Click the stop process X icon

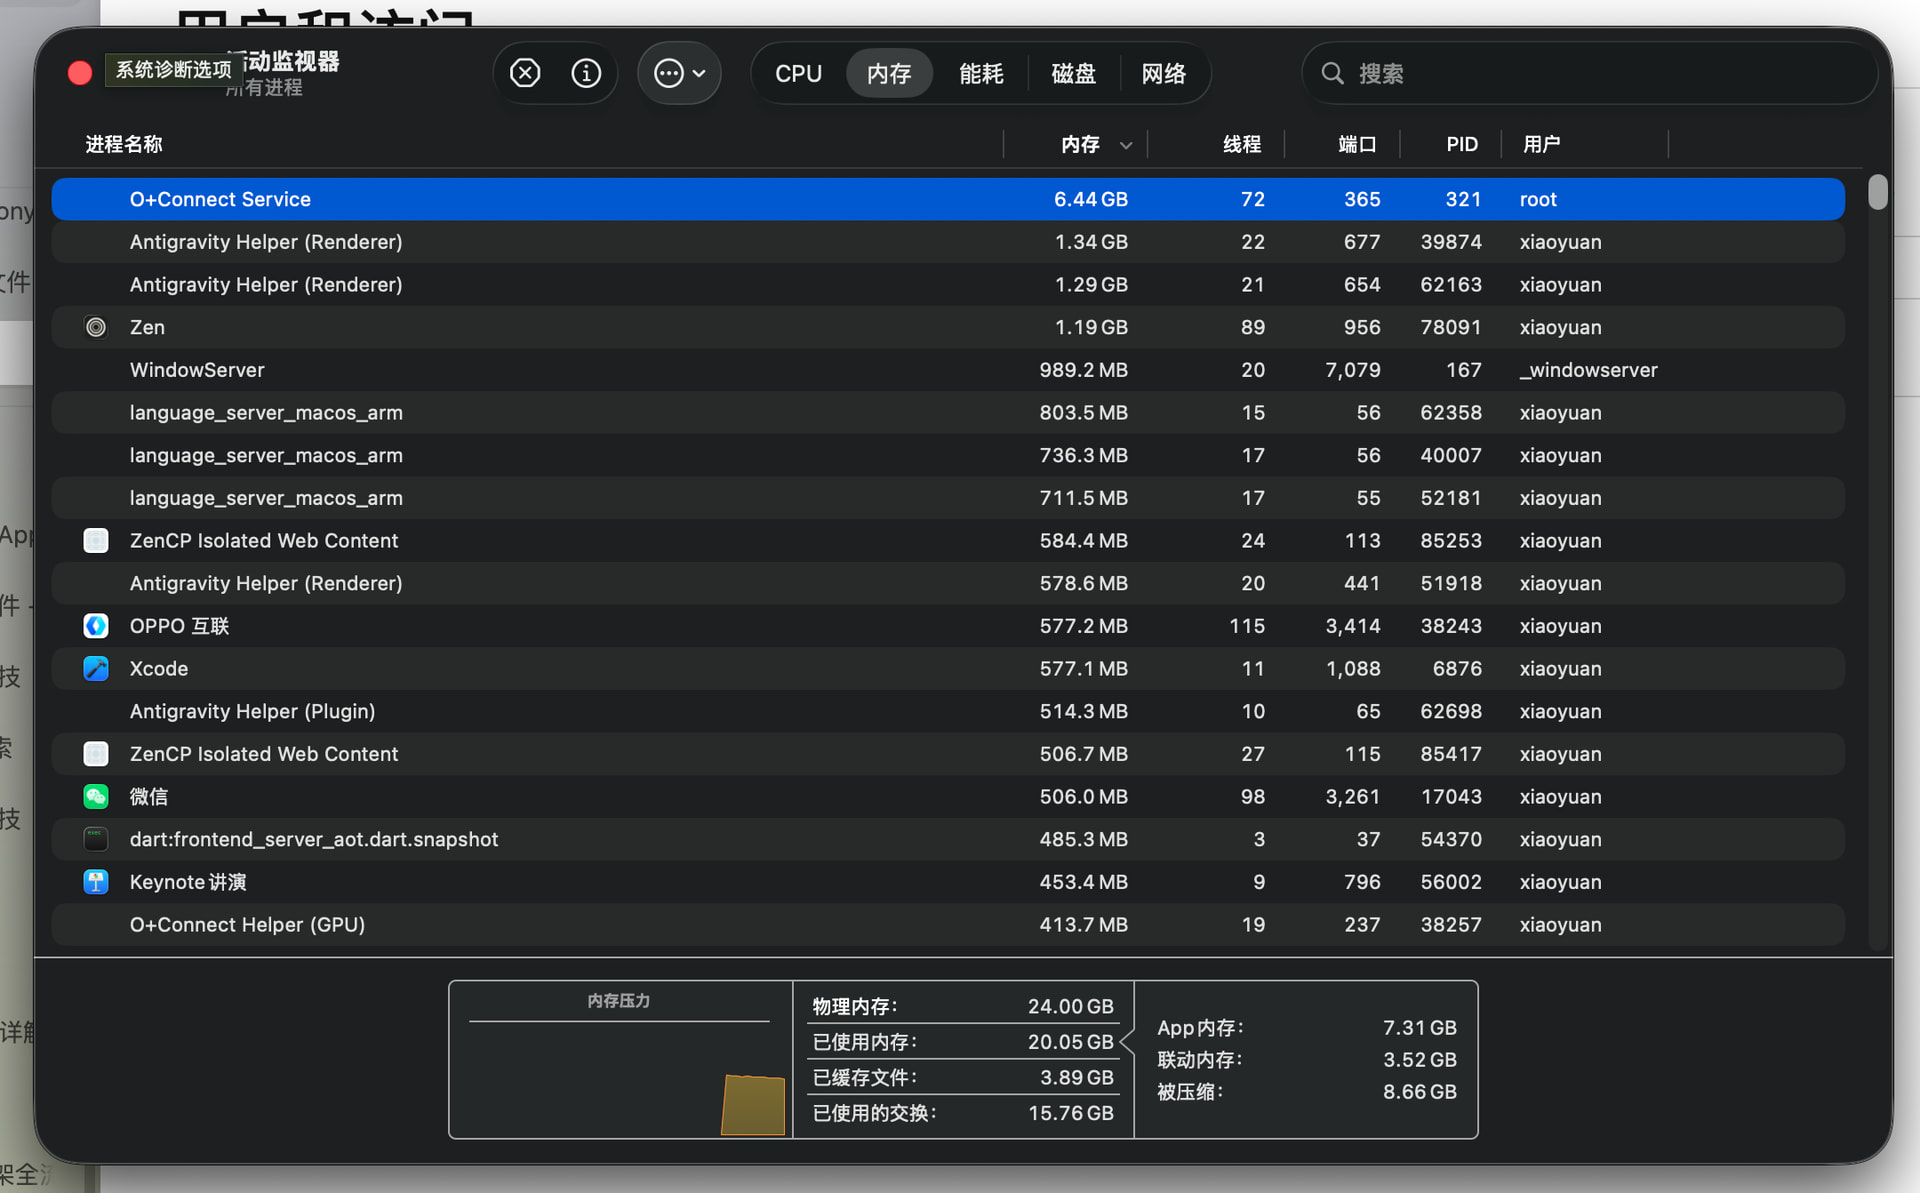[525, 73]
